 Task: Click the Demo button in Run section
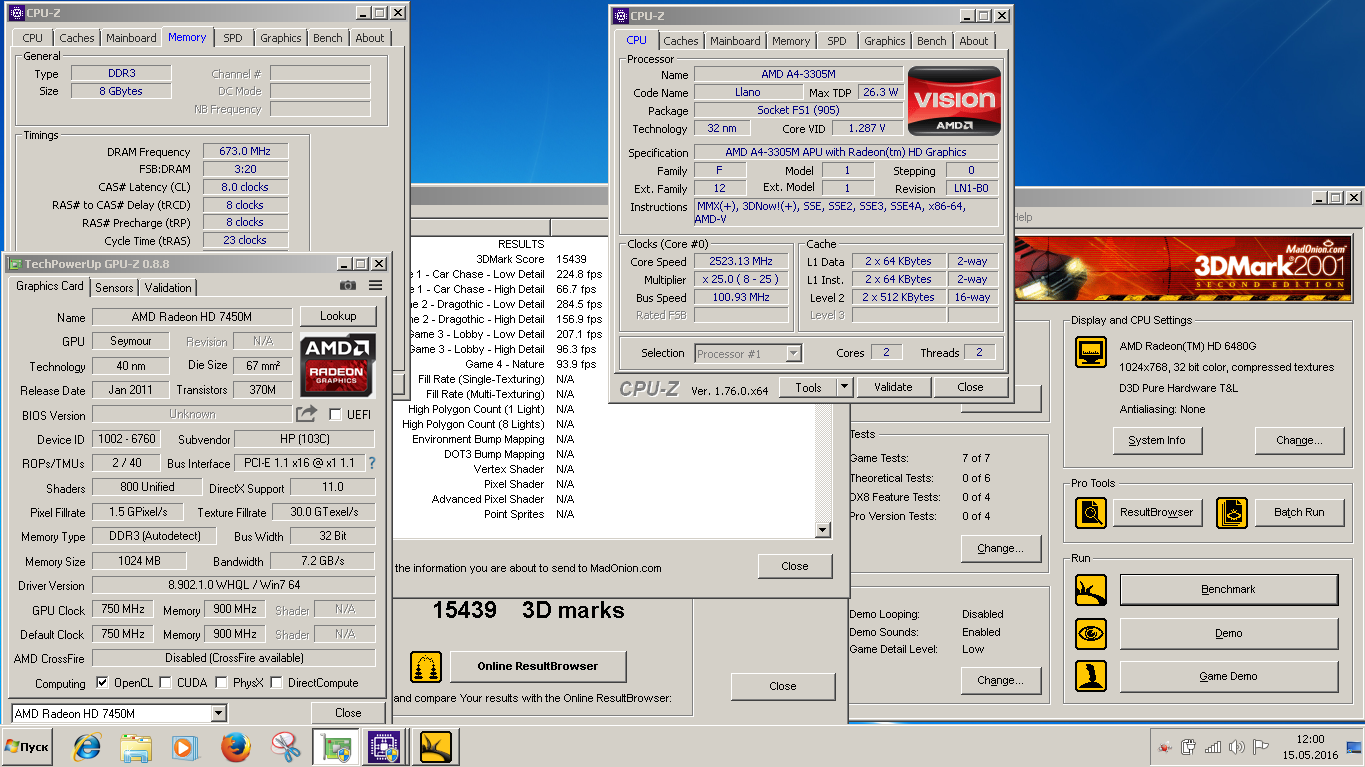pyautogui.click(x=1228, y=633)
